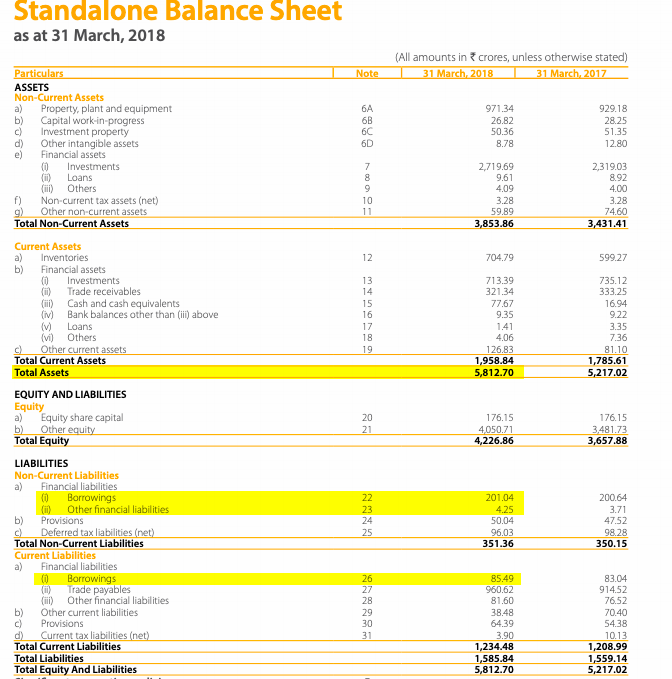Click the 1,958.84 total current assets value
This screenshot has height=679, width=672.
click(x=494, y=361)
